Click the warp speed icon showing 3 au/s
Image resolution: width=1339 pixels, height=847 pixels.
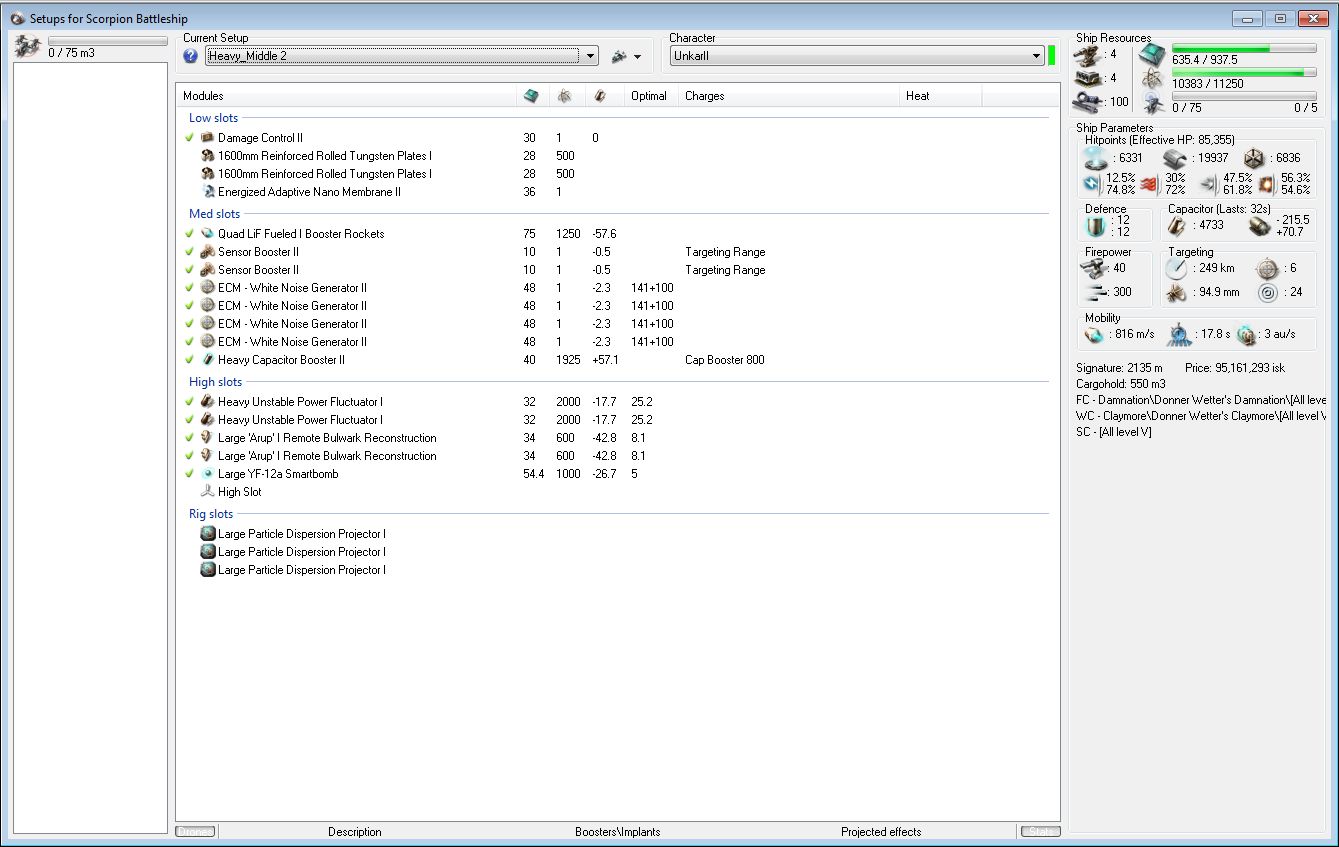pyautogui.click(x=1246, y=335)
